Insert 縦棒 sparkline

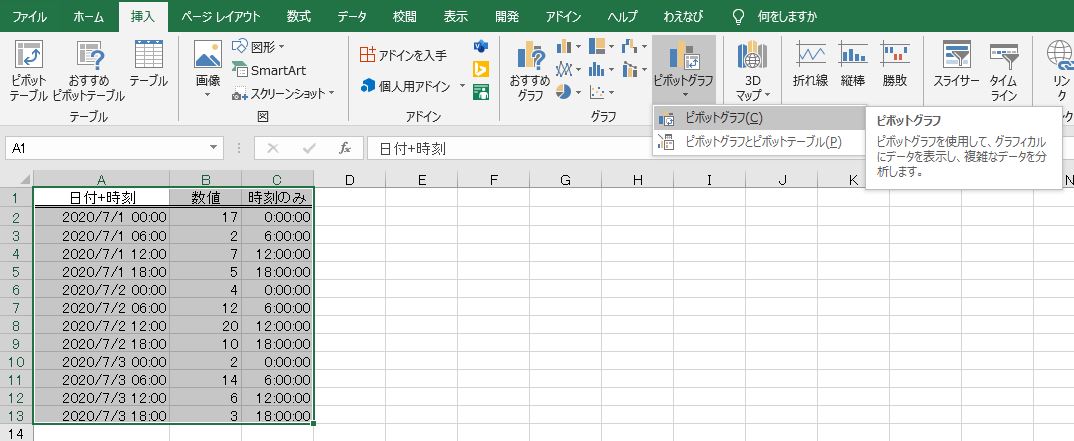[x=853, y=64]
